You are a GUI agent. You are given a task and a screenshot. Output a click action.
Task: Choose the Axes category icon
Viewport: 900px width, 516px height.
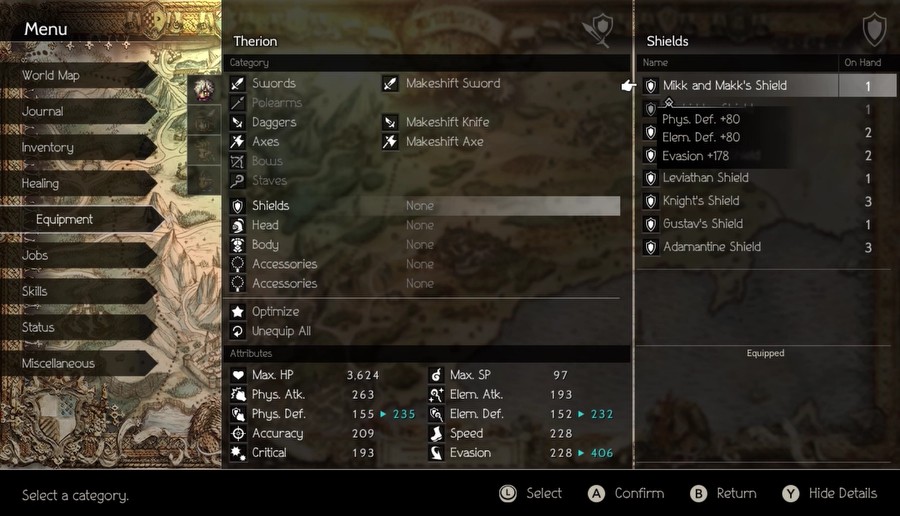pyautogui.click(x=238, y=142)
